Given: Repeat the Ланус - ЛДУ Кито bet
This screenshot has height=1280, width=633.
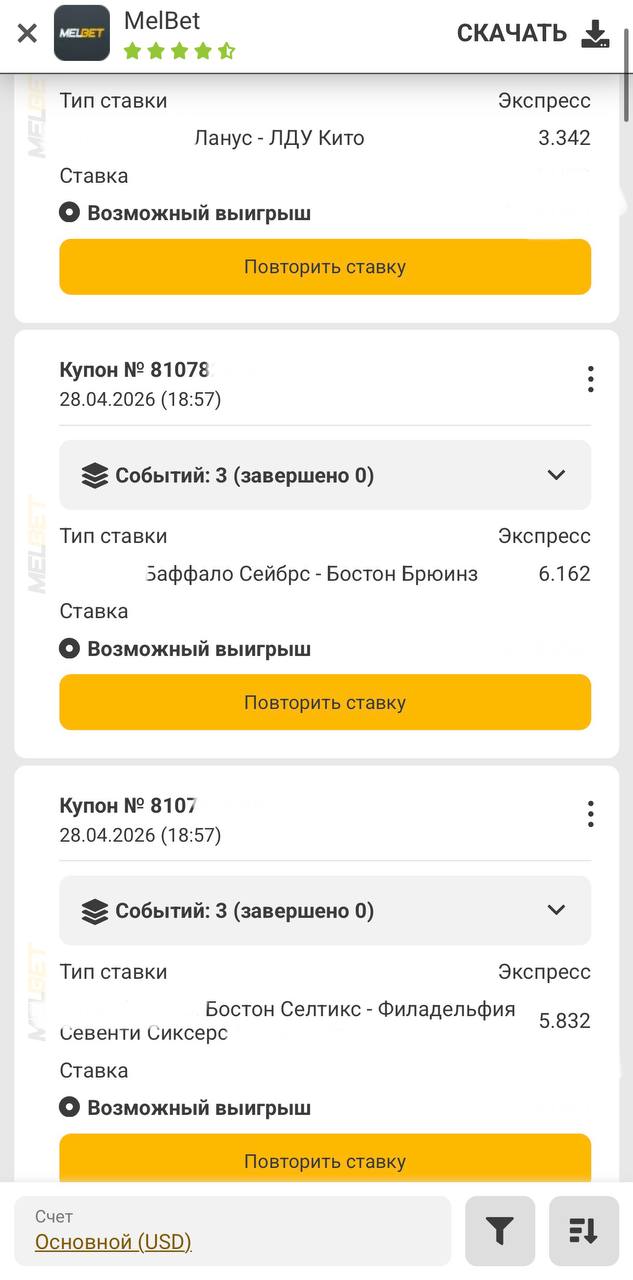Looking at the screenshot, I should [325, 267].
